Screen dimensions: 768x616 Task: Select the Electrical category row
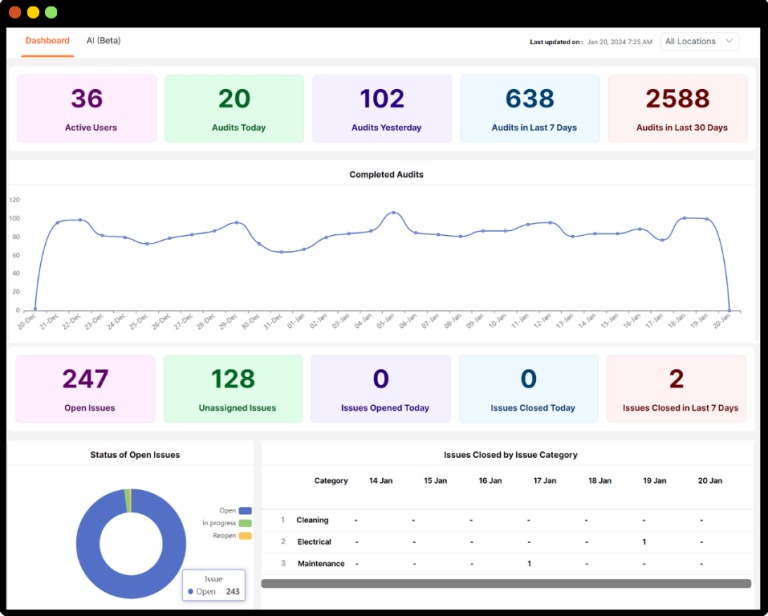point(506,542)
